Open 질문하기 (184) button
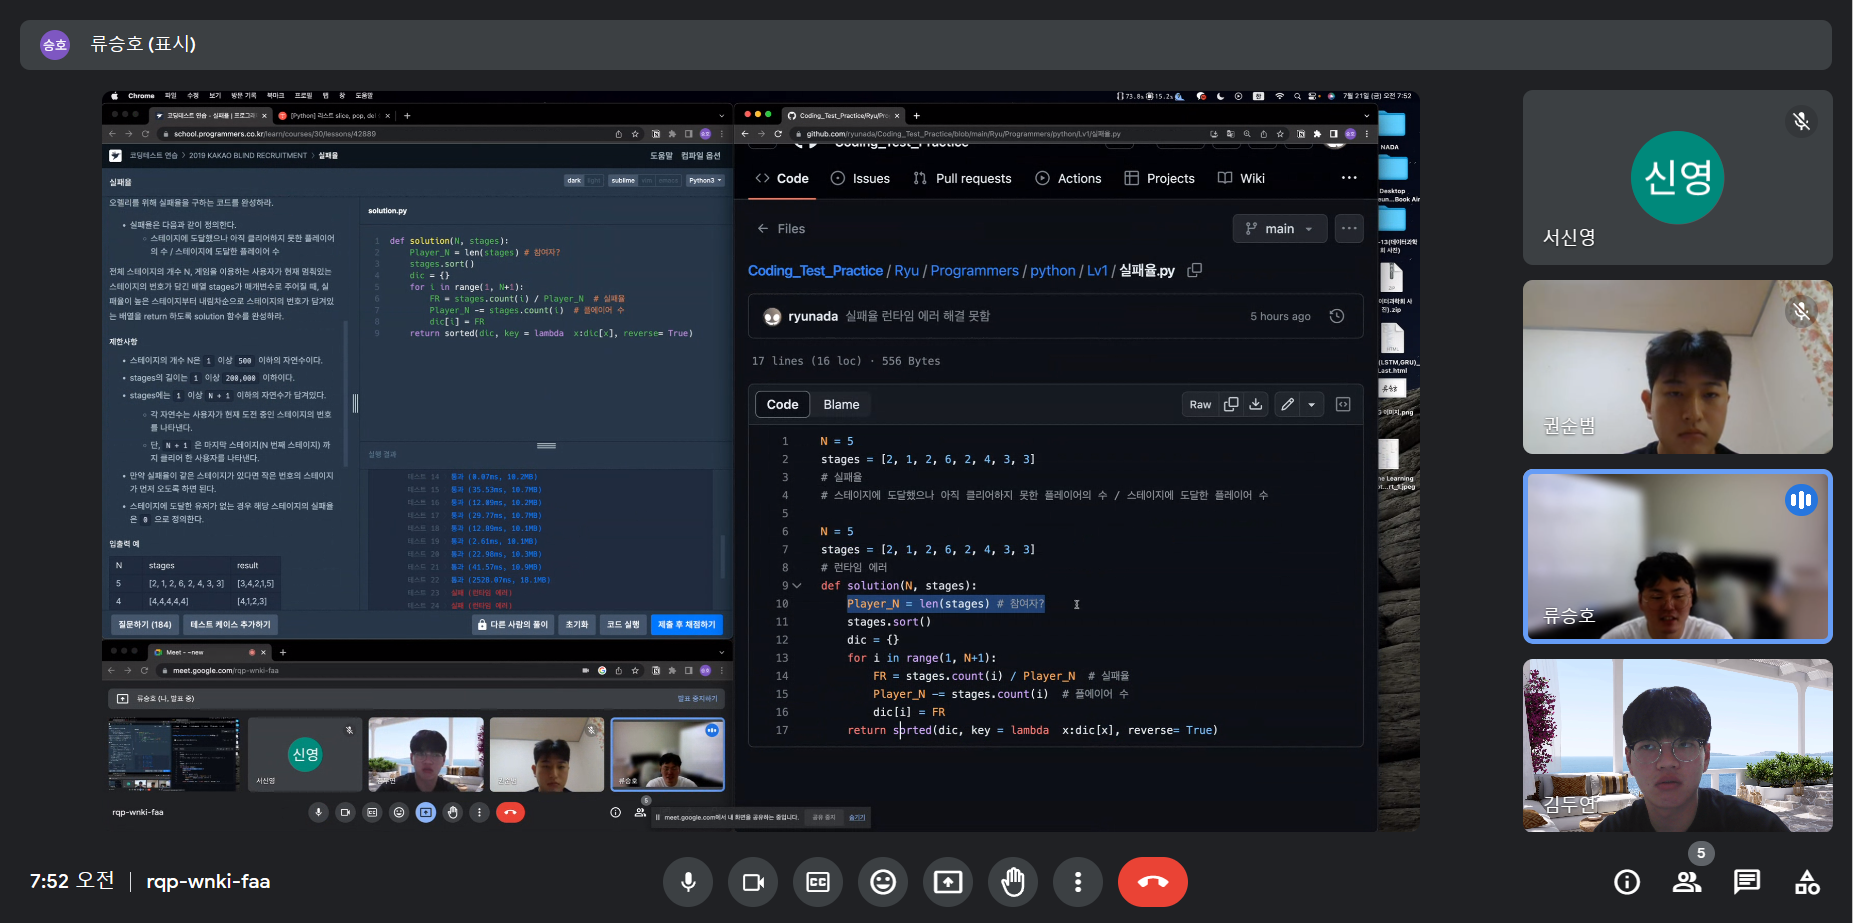Screen dimensions: 1853x923 pos(145,624)
